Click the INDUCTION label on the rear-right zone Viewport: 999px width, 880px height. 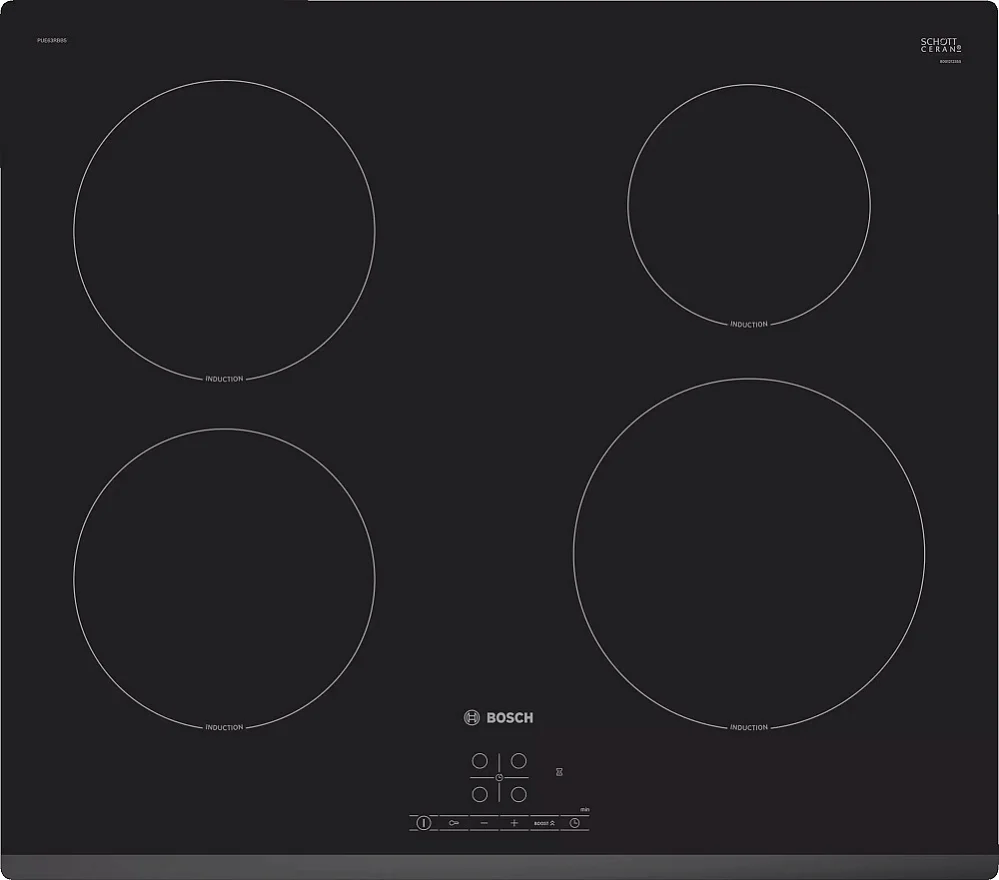click(x=749, y=324)
